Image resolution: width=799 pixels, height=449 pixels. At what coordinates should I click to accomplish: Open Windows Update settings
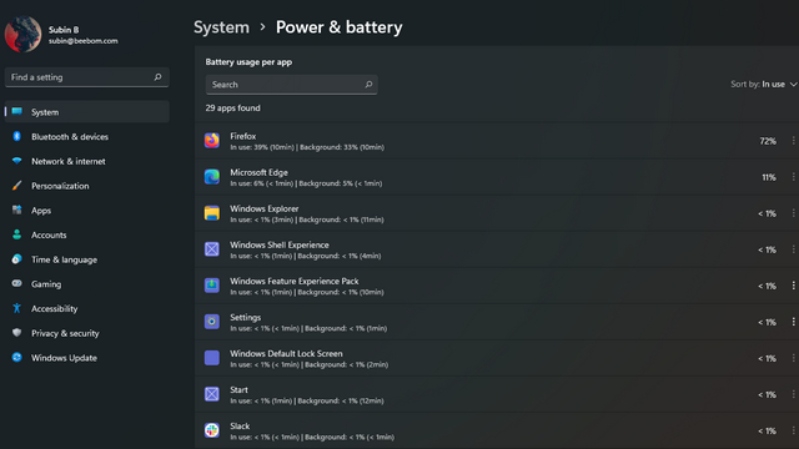click(x=87, y=358)
